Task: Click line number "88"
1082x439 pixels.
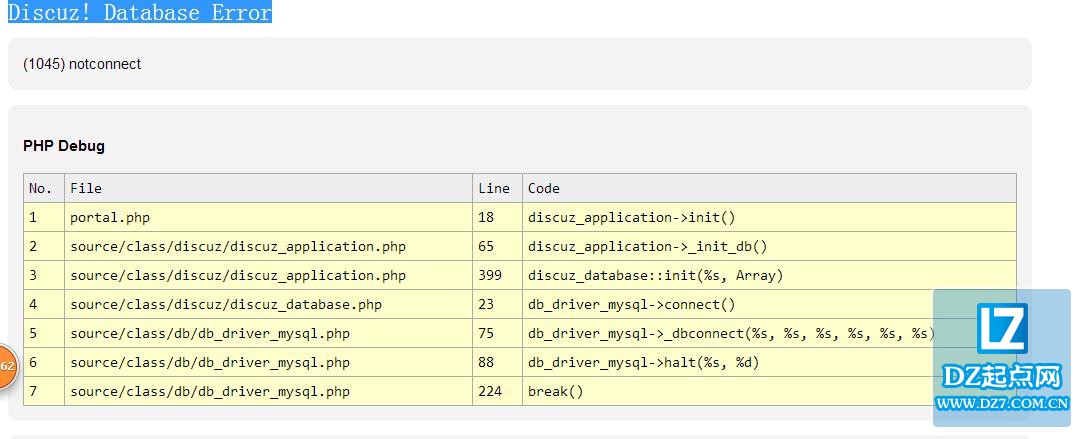Action: pyautogui.click(x=486, y=362)
